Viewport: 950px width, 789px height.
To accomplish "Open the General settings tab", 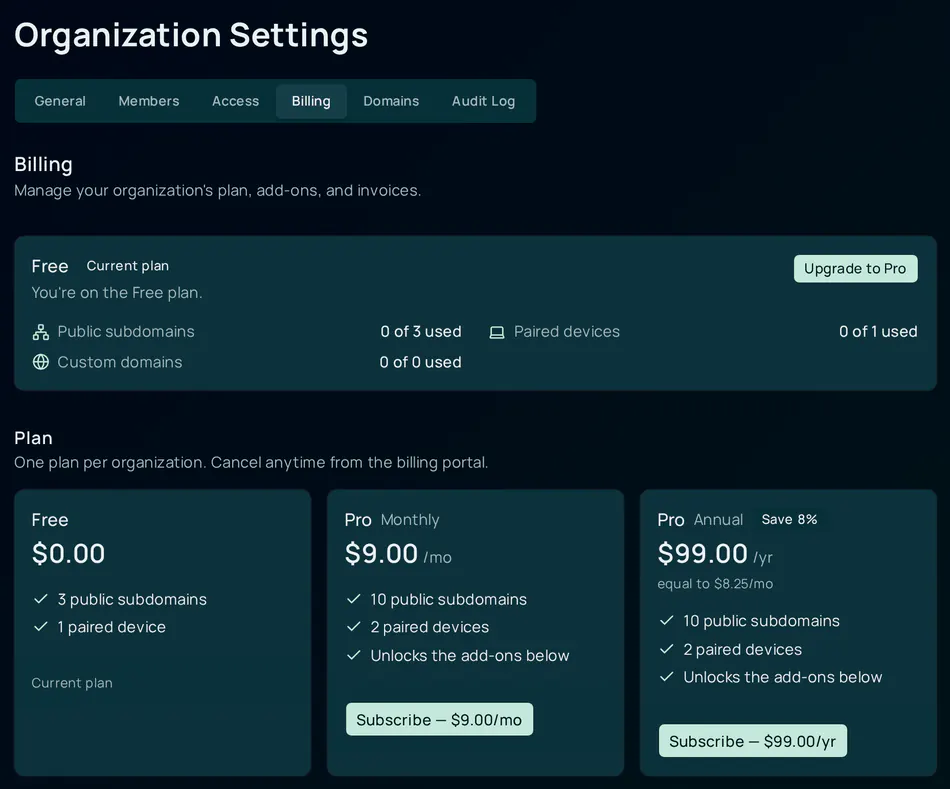I will 60,101.
